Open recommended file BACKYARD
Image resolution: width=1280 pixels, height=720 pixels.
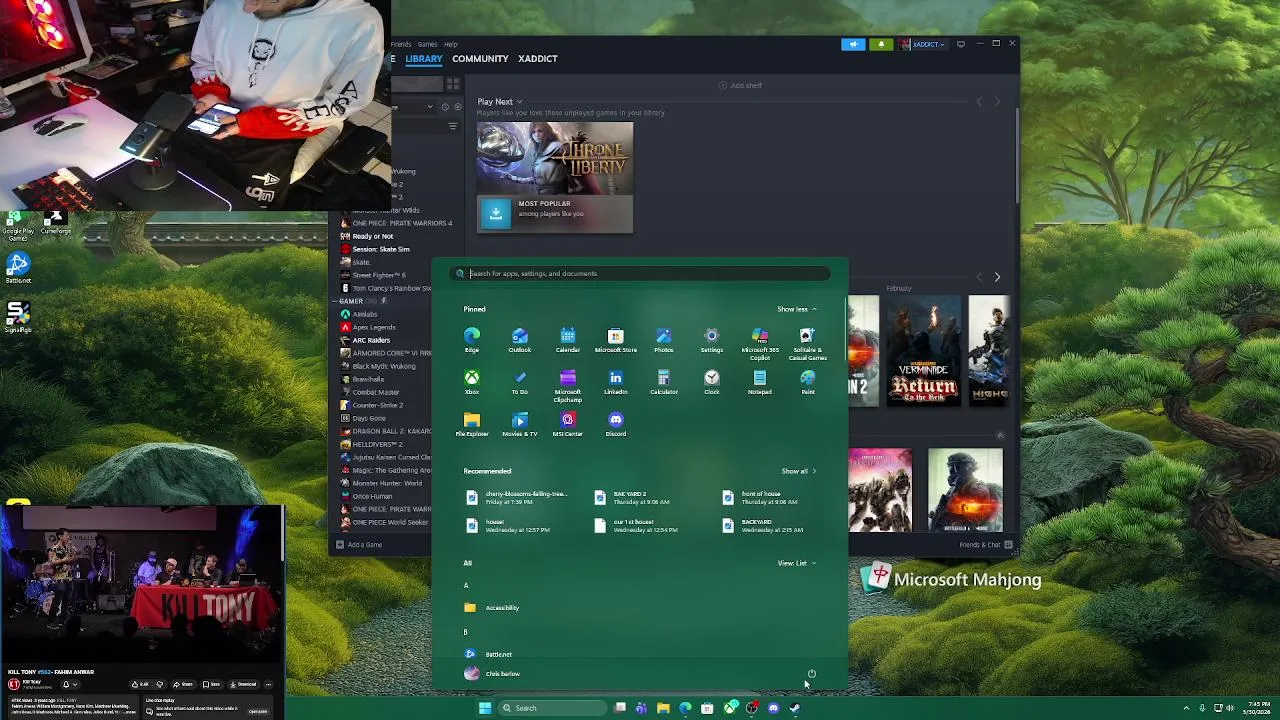pyautogui.click(x=763, y=525)
